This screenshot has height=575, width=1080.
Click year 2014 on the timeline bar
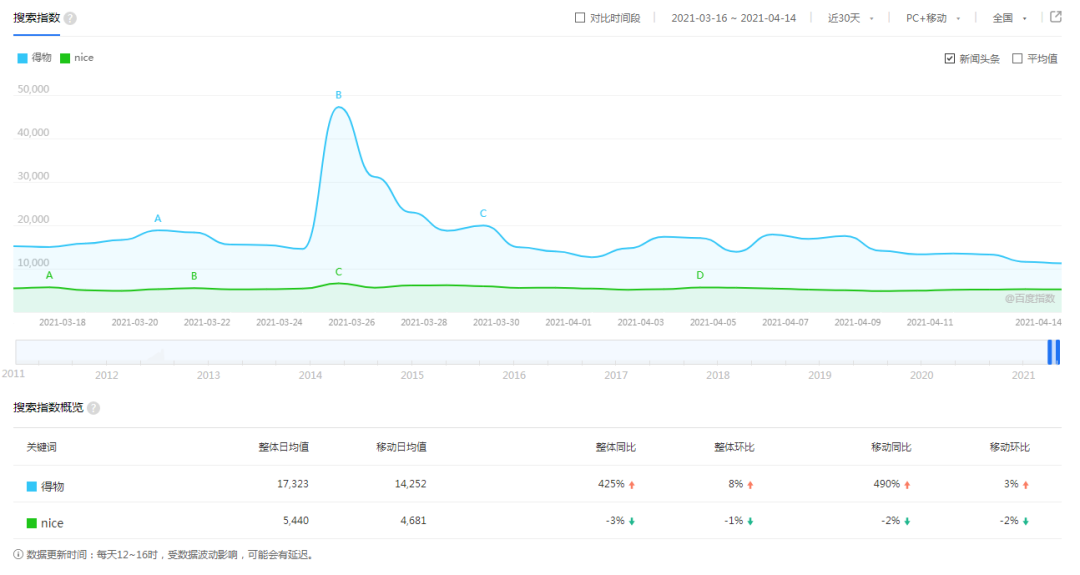click(310, 375)
